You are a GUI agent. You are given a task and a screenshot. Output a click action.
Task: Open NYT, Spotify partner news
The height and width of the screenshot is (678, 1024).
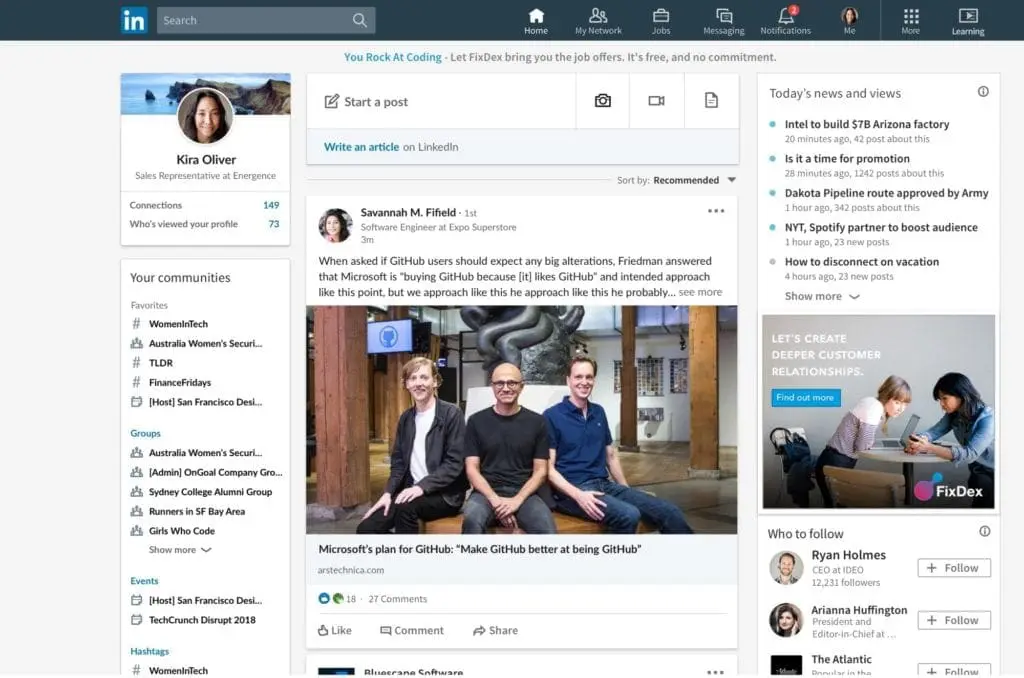point(881,227)
